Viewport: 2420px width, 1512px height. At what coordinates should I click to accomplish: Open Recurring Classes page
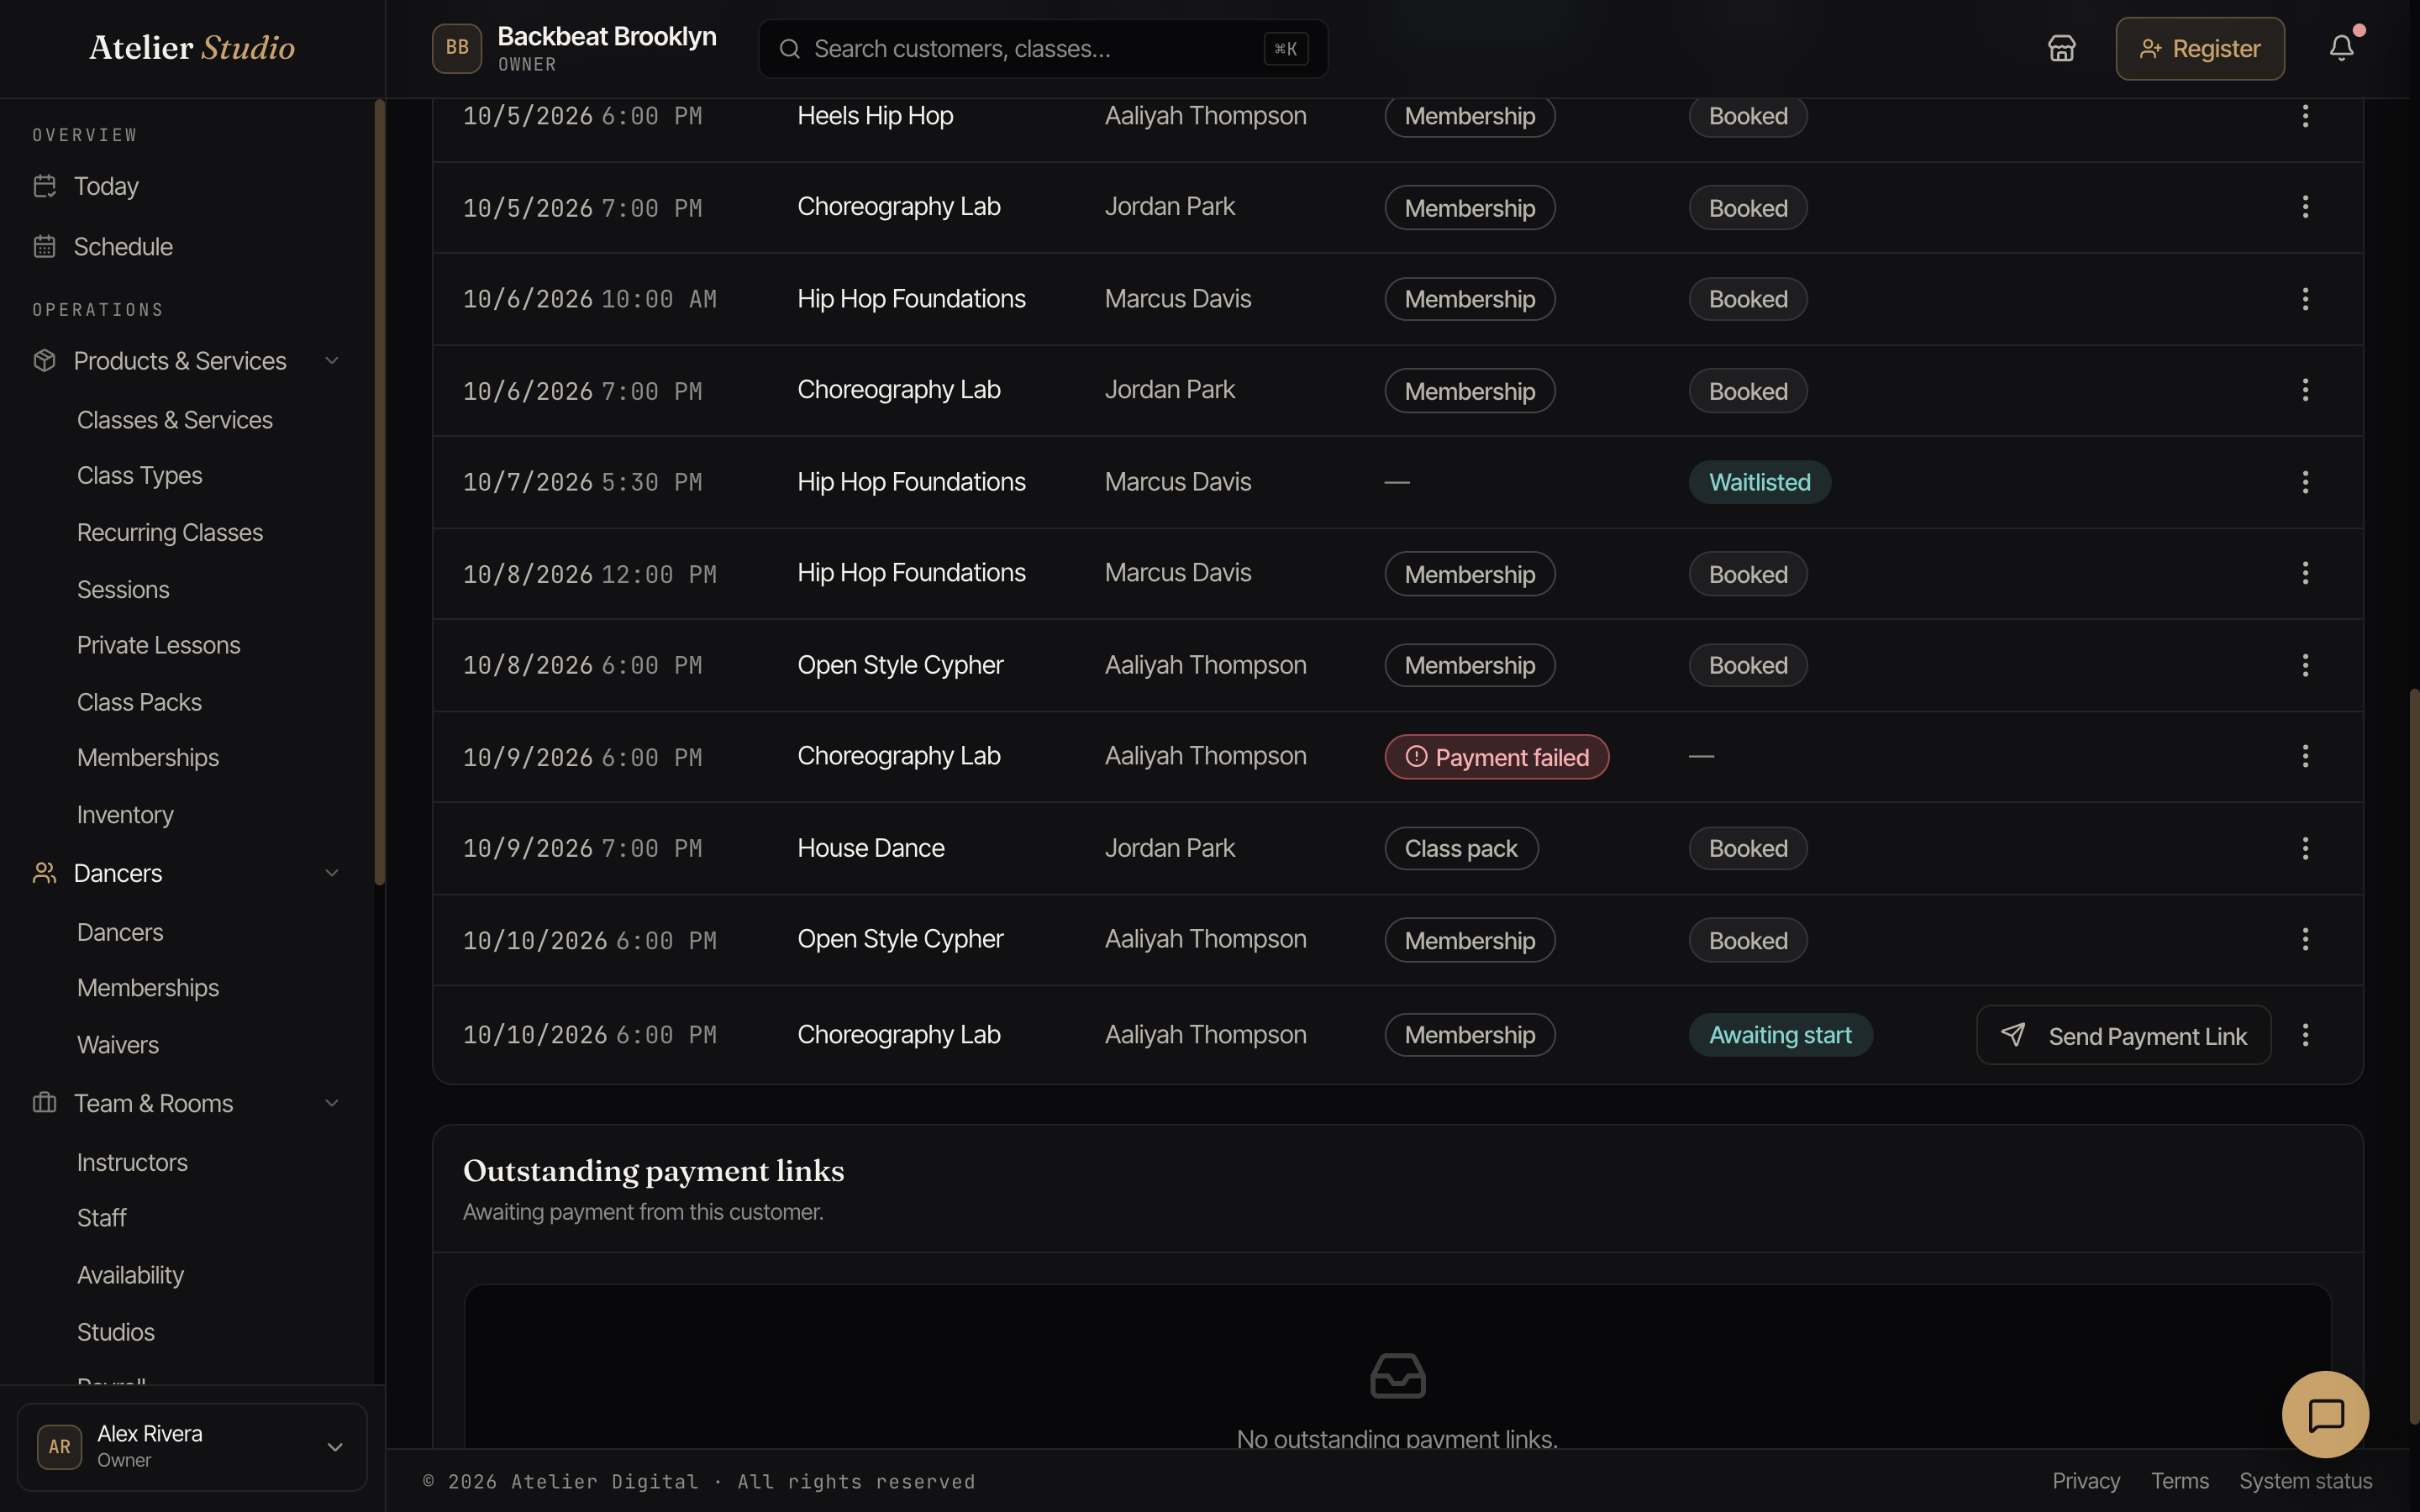pyautogui.click(x=170, y=532)
